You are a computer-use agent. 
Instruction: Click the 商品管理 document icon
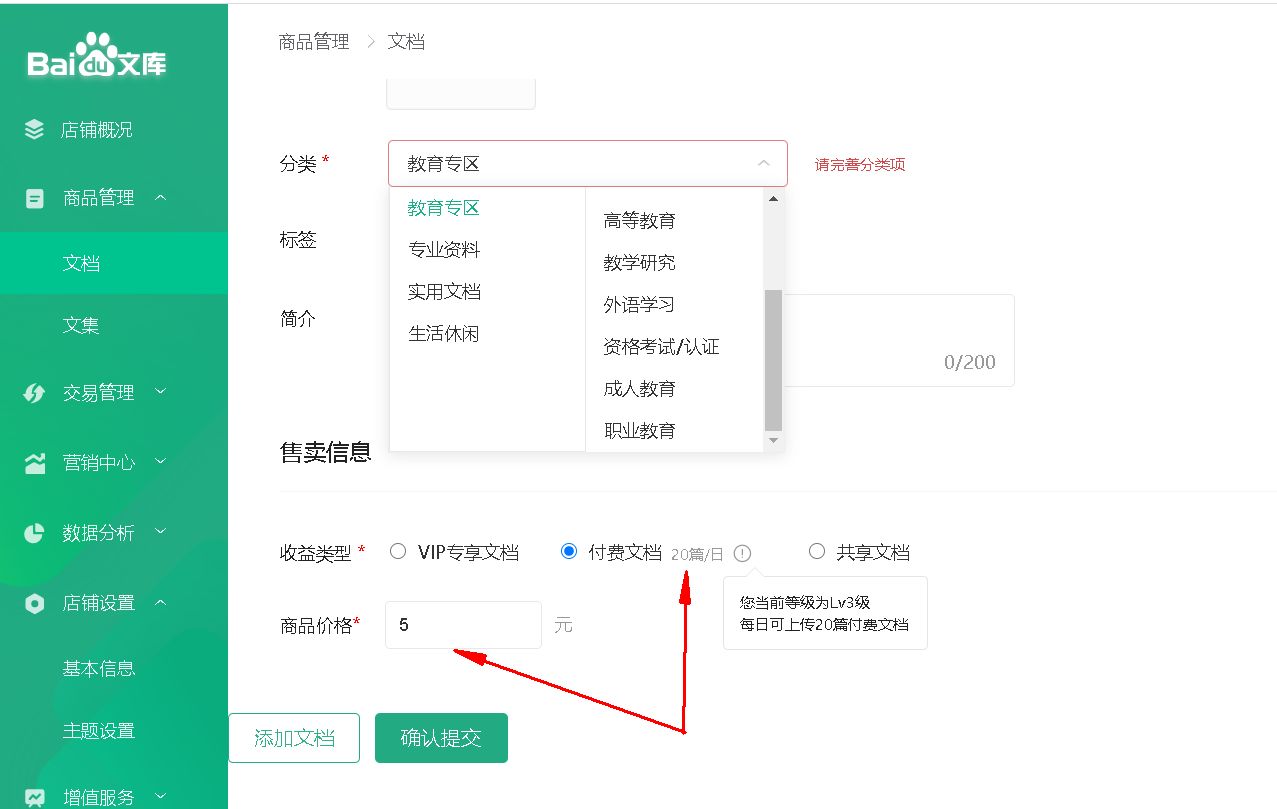tap(35, 198)
